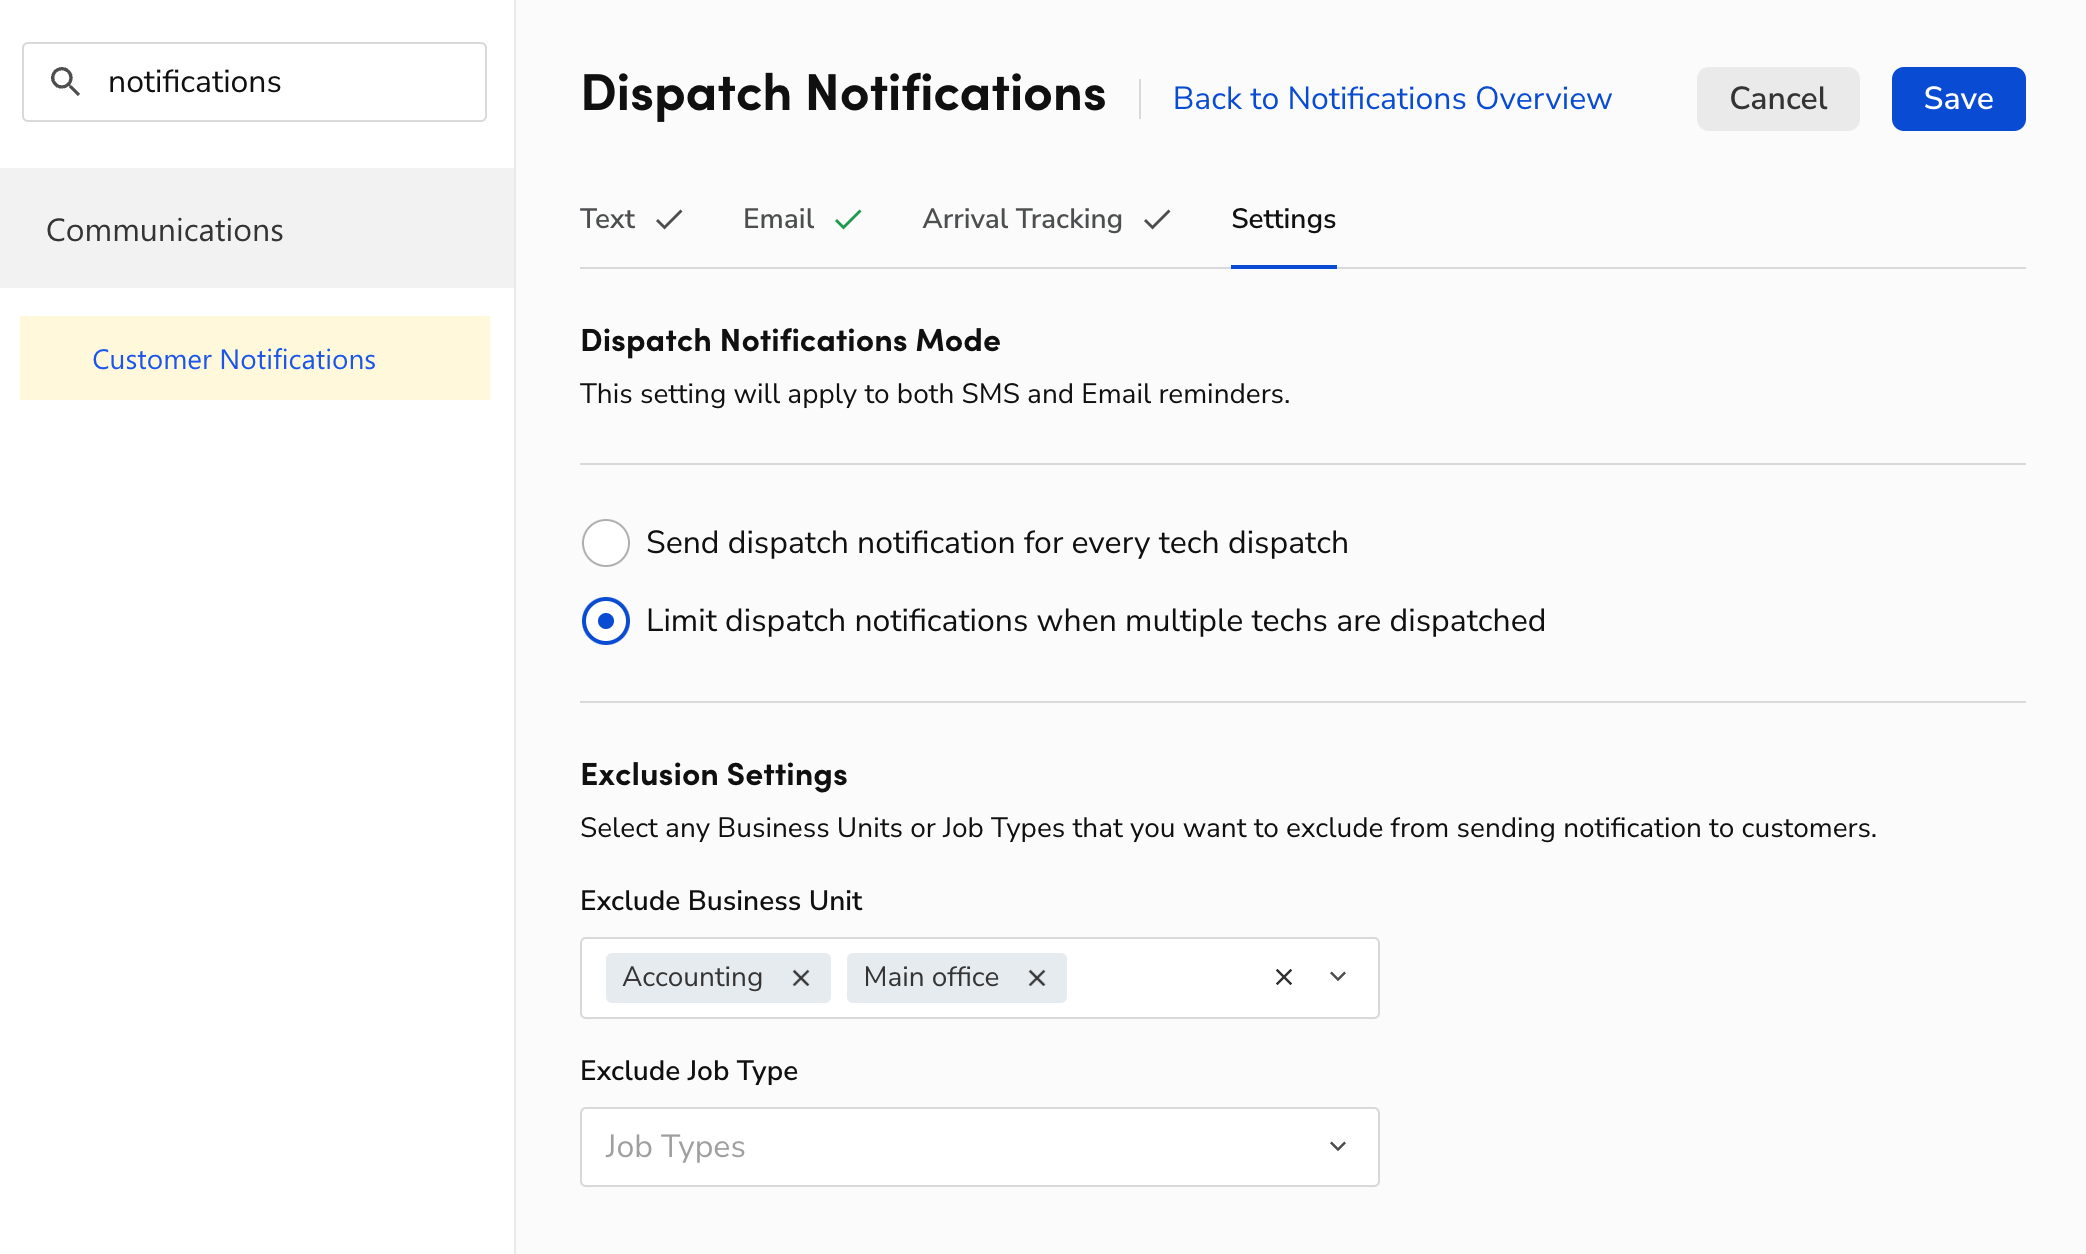The height and width of the screenshot is (1254, 2086).
Task: Select the Settings tab
Action: (1283, 219)
